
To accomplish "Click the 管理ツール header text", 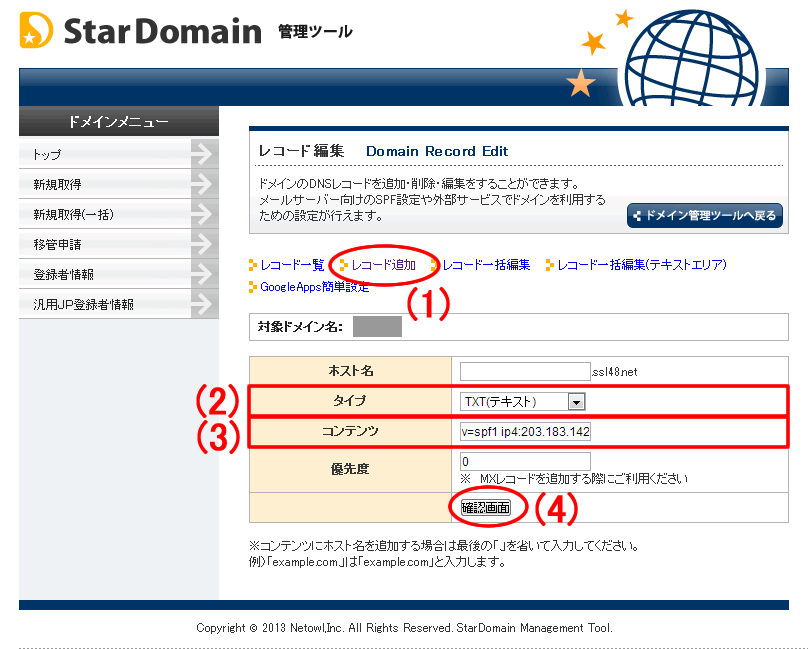I will point(315,31).
